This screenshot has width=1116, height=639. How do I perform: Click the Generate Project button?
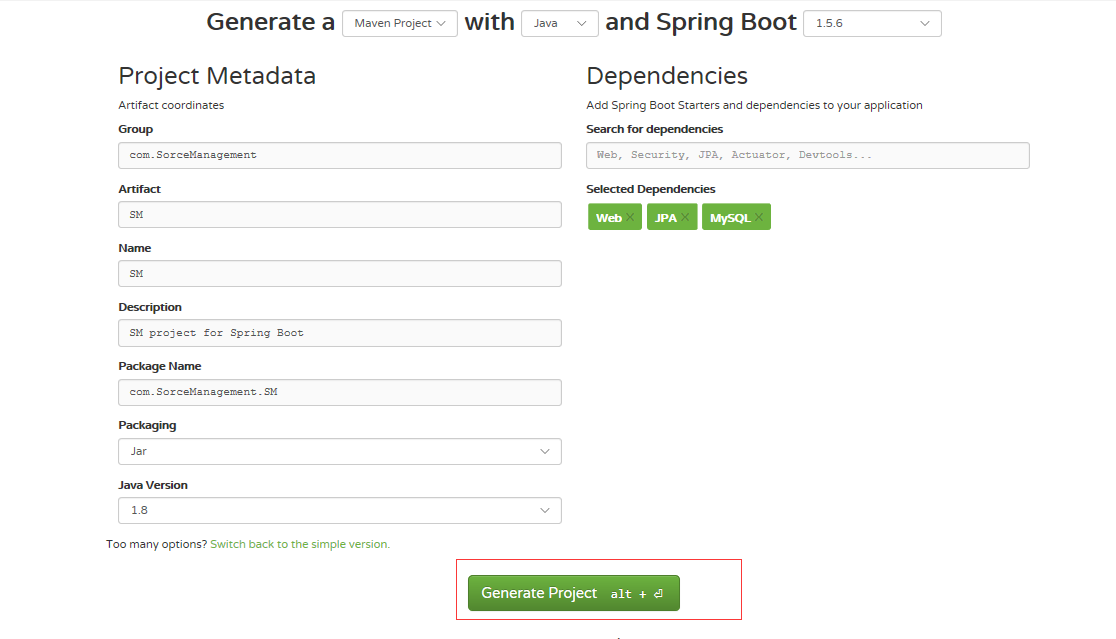[x=573, y=592]
